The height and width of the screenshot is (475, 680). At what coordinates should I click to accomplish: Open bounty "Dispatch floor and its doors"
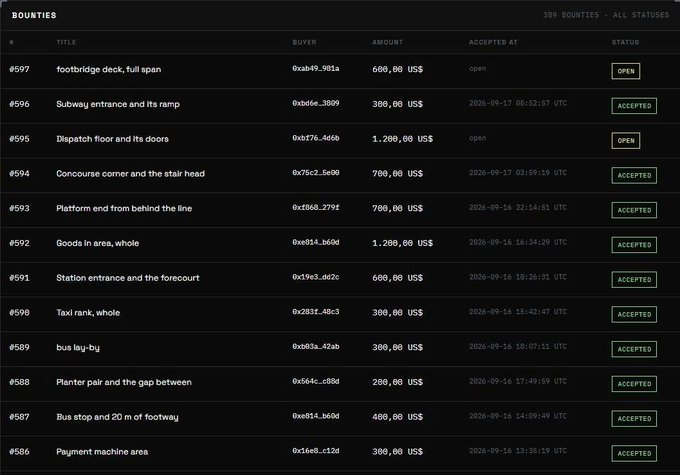[x=112, y=139]
